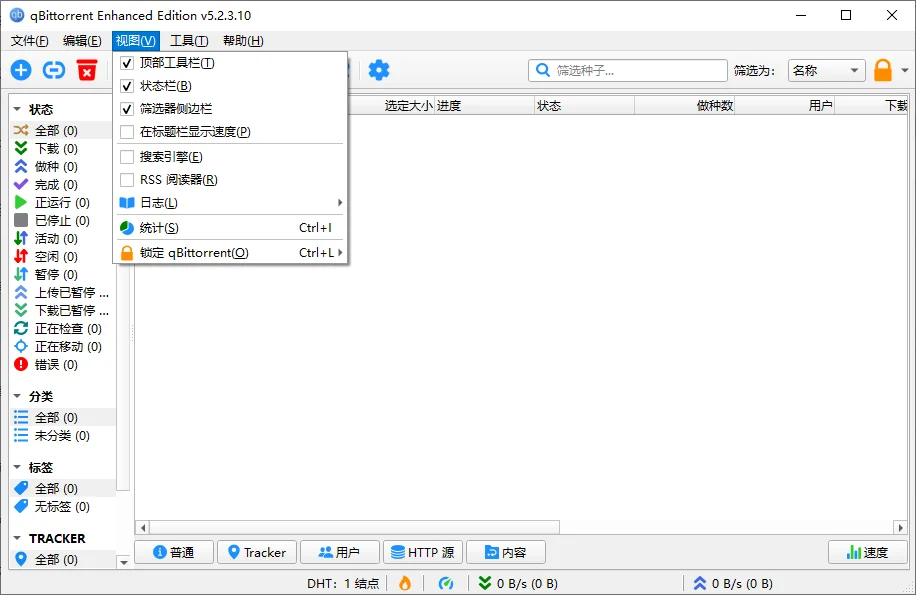This screenshot has height=595, width=916.
Task: Open preferences via the gear icon
Action: [379, 70]
